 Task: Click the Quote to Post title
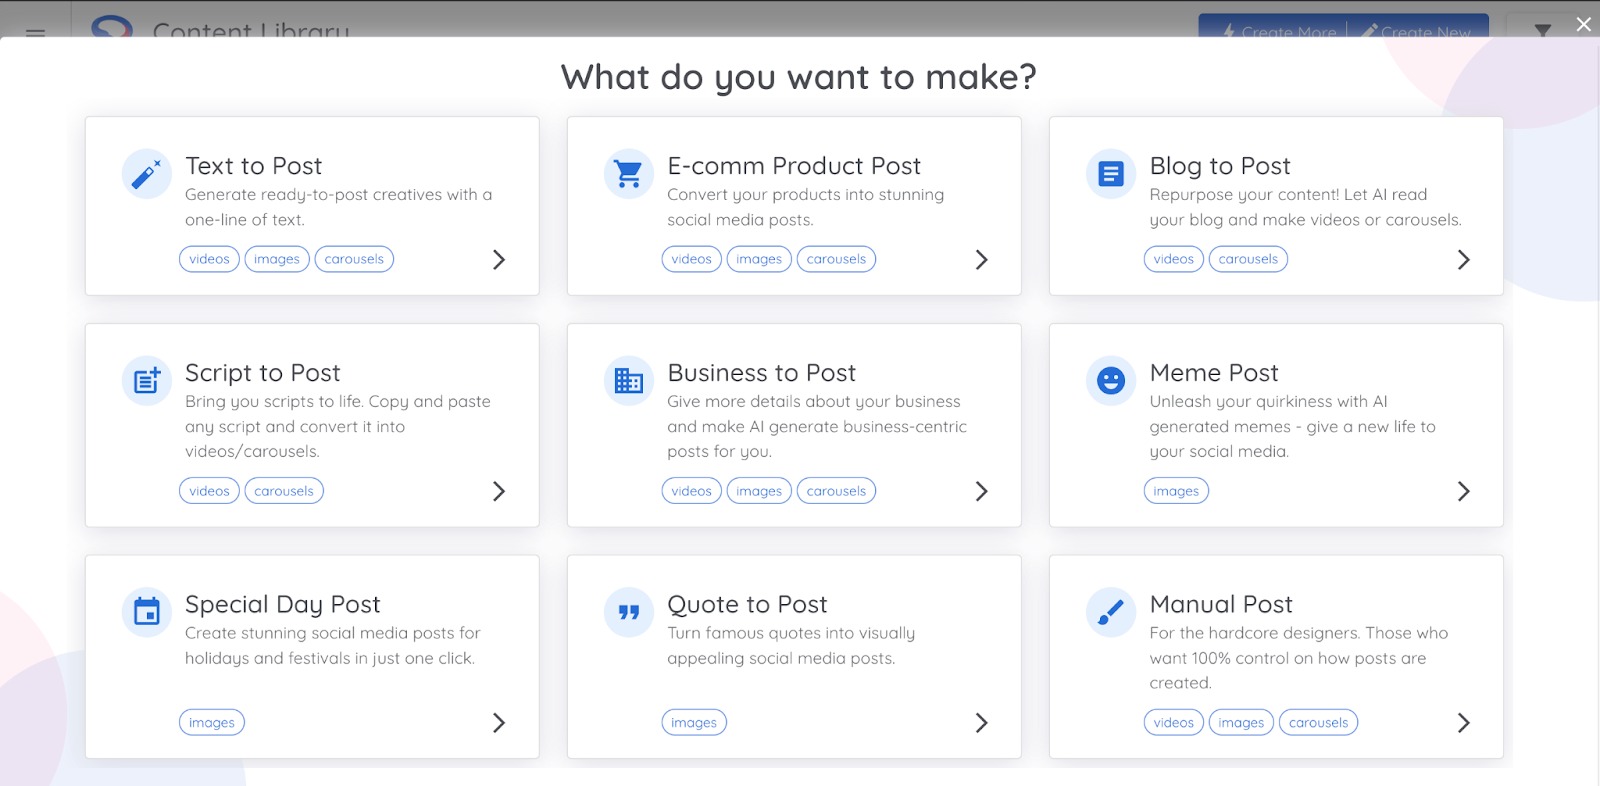(x=747, y=605)
